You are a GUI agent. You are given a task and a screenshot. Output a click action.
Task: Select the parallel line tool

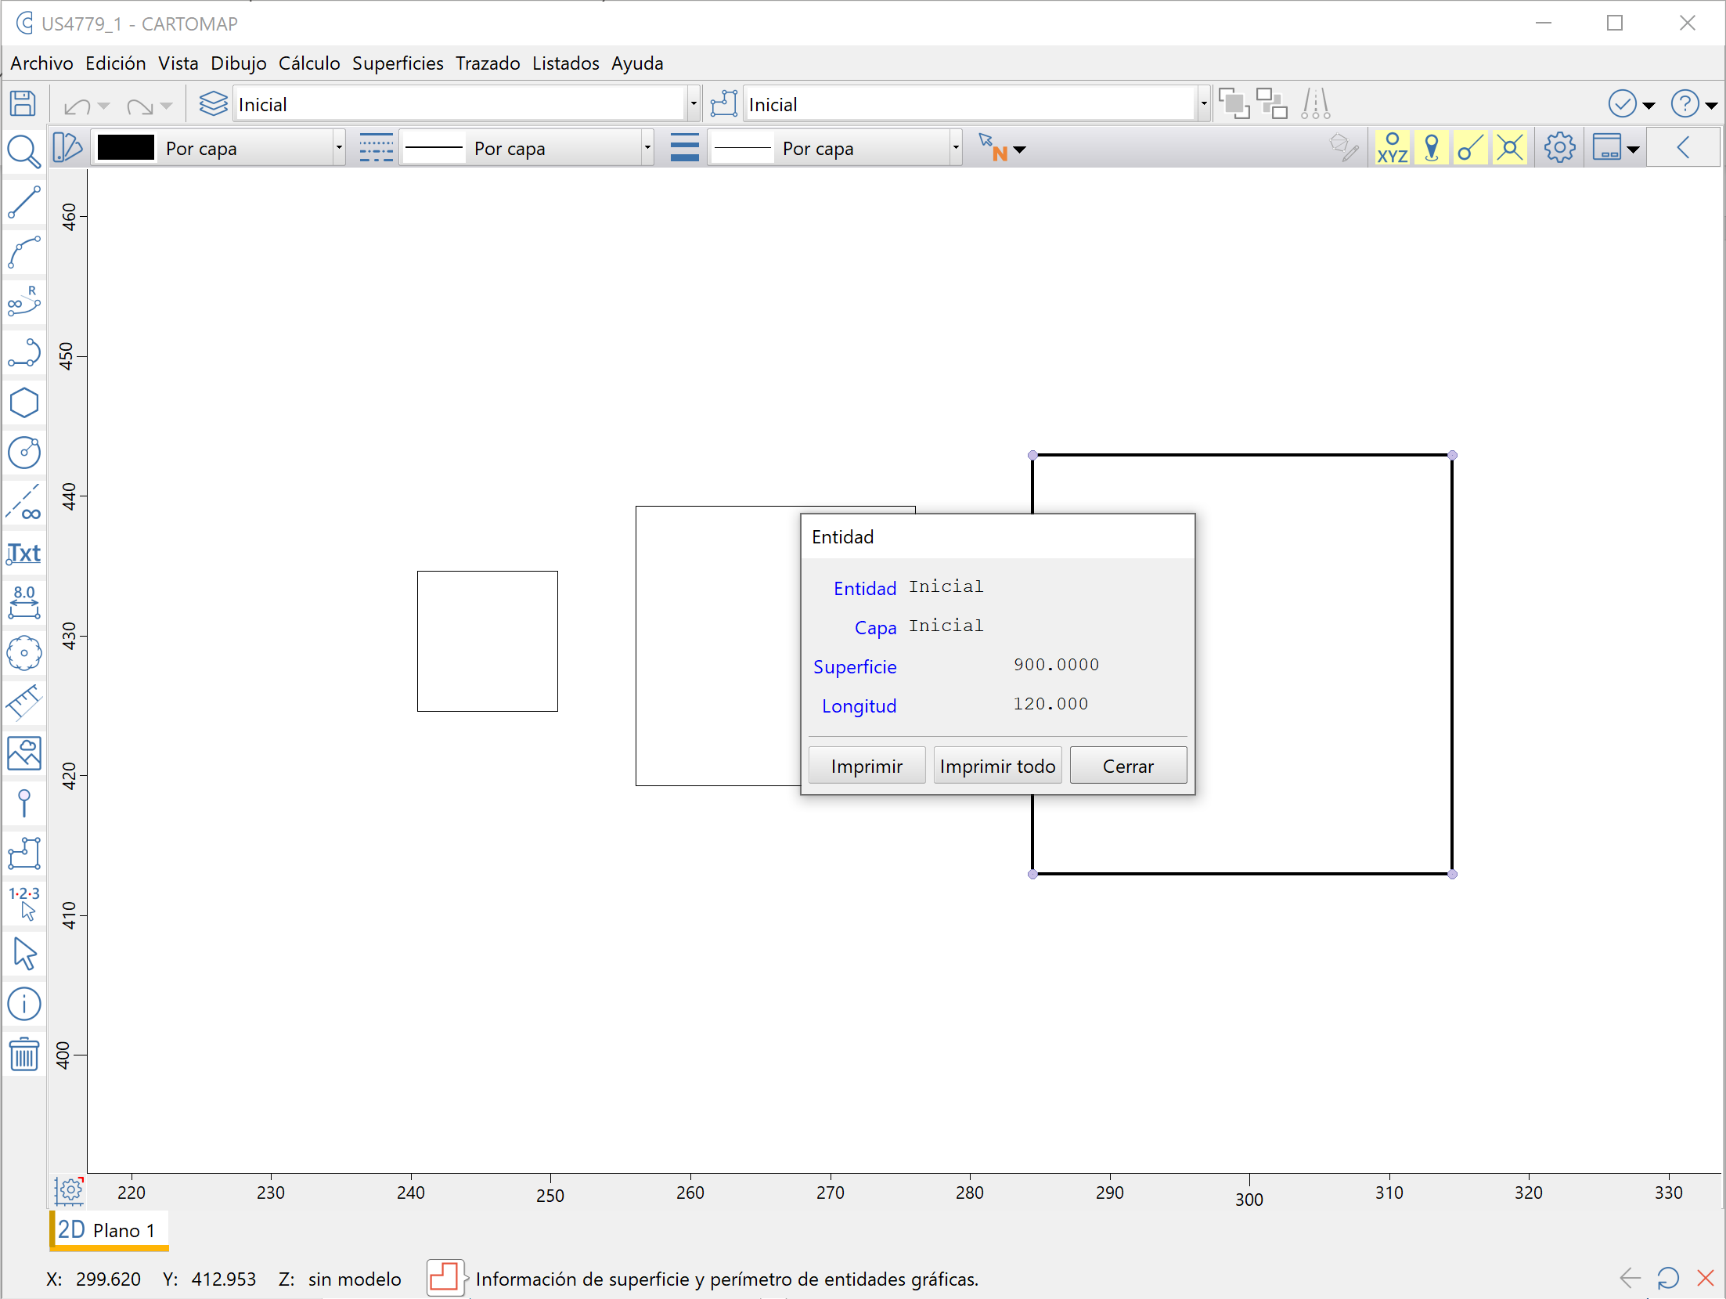click(x=24, y=502)
